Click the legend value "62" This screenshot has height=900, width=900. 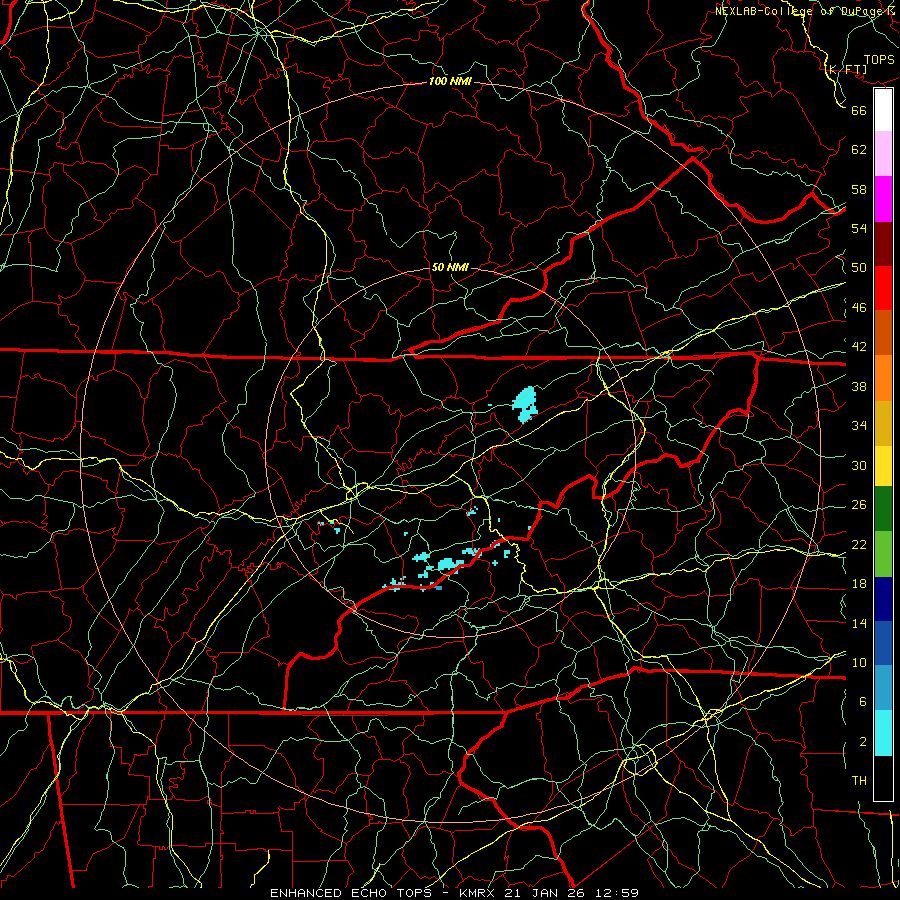[x=859, y=150]
